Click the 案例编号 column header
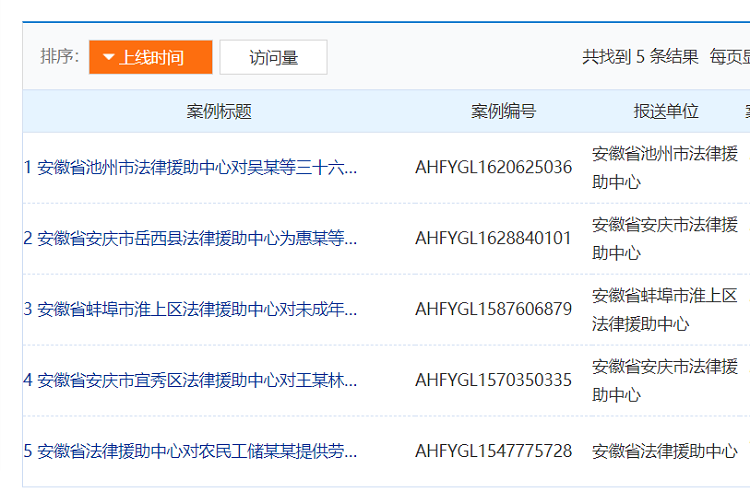Viewport: 750px width, 492px height. (503, 111)
